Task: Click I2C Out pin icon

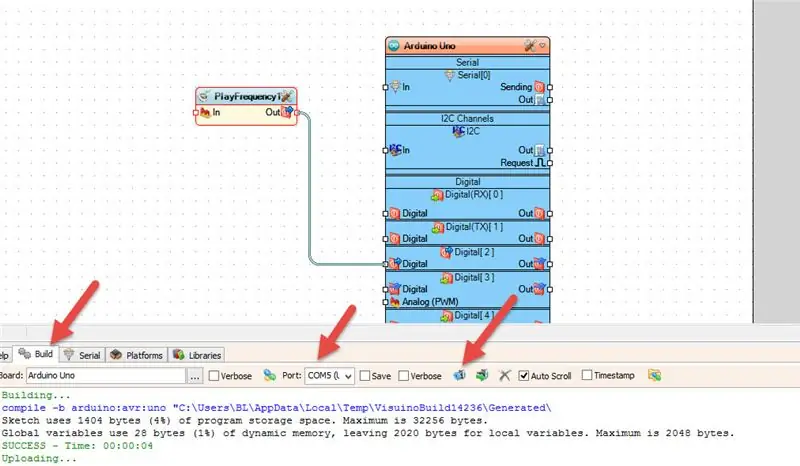Action: tap(540, 150)
